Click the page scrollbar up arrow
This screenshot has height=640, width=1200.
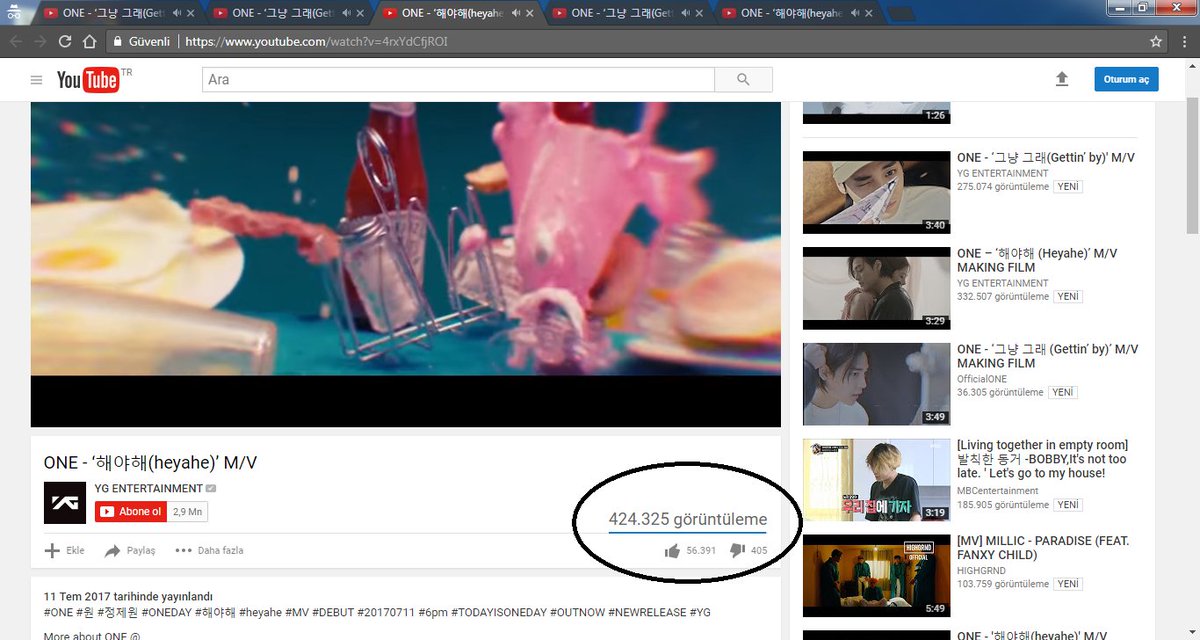[x=1192, y=67]
